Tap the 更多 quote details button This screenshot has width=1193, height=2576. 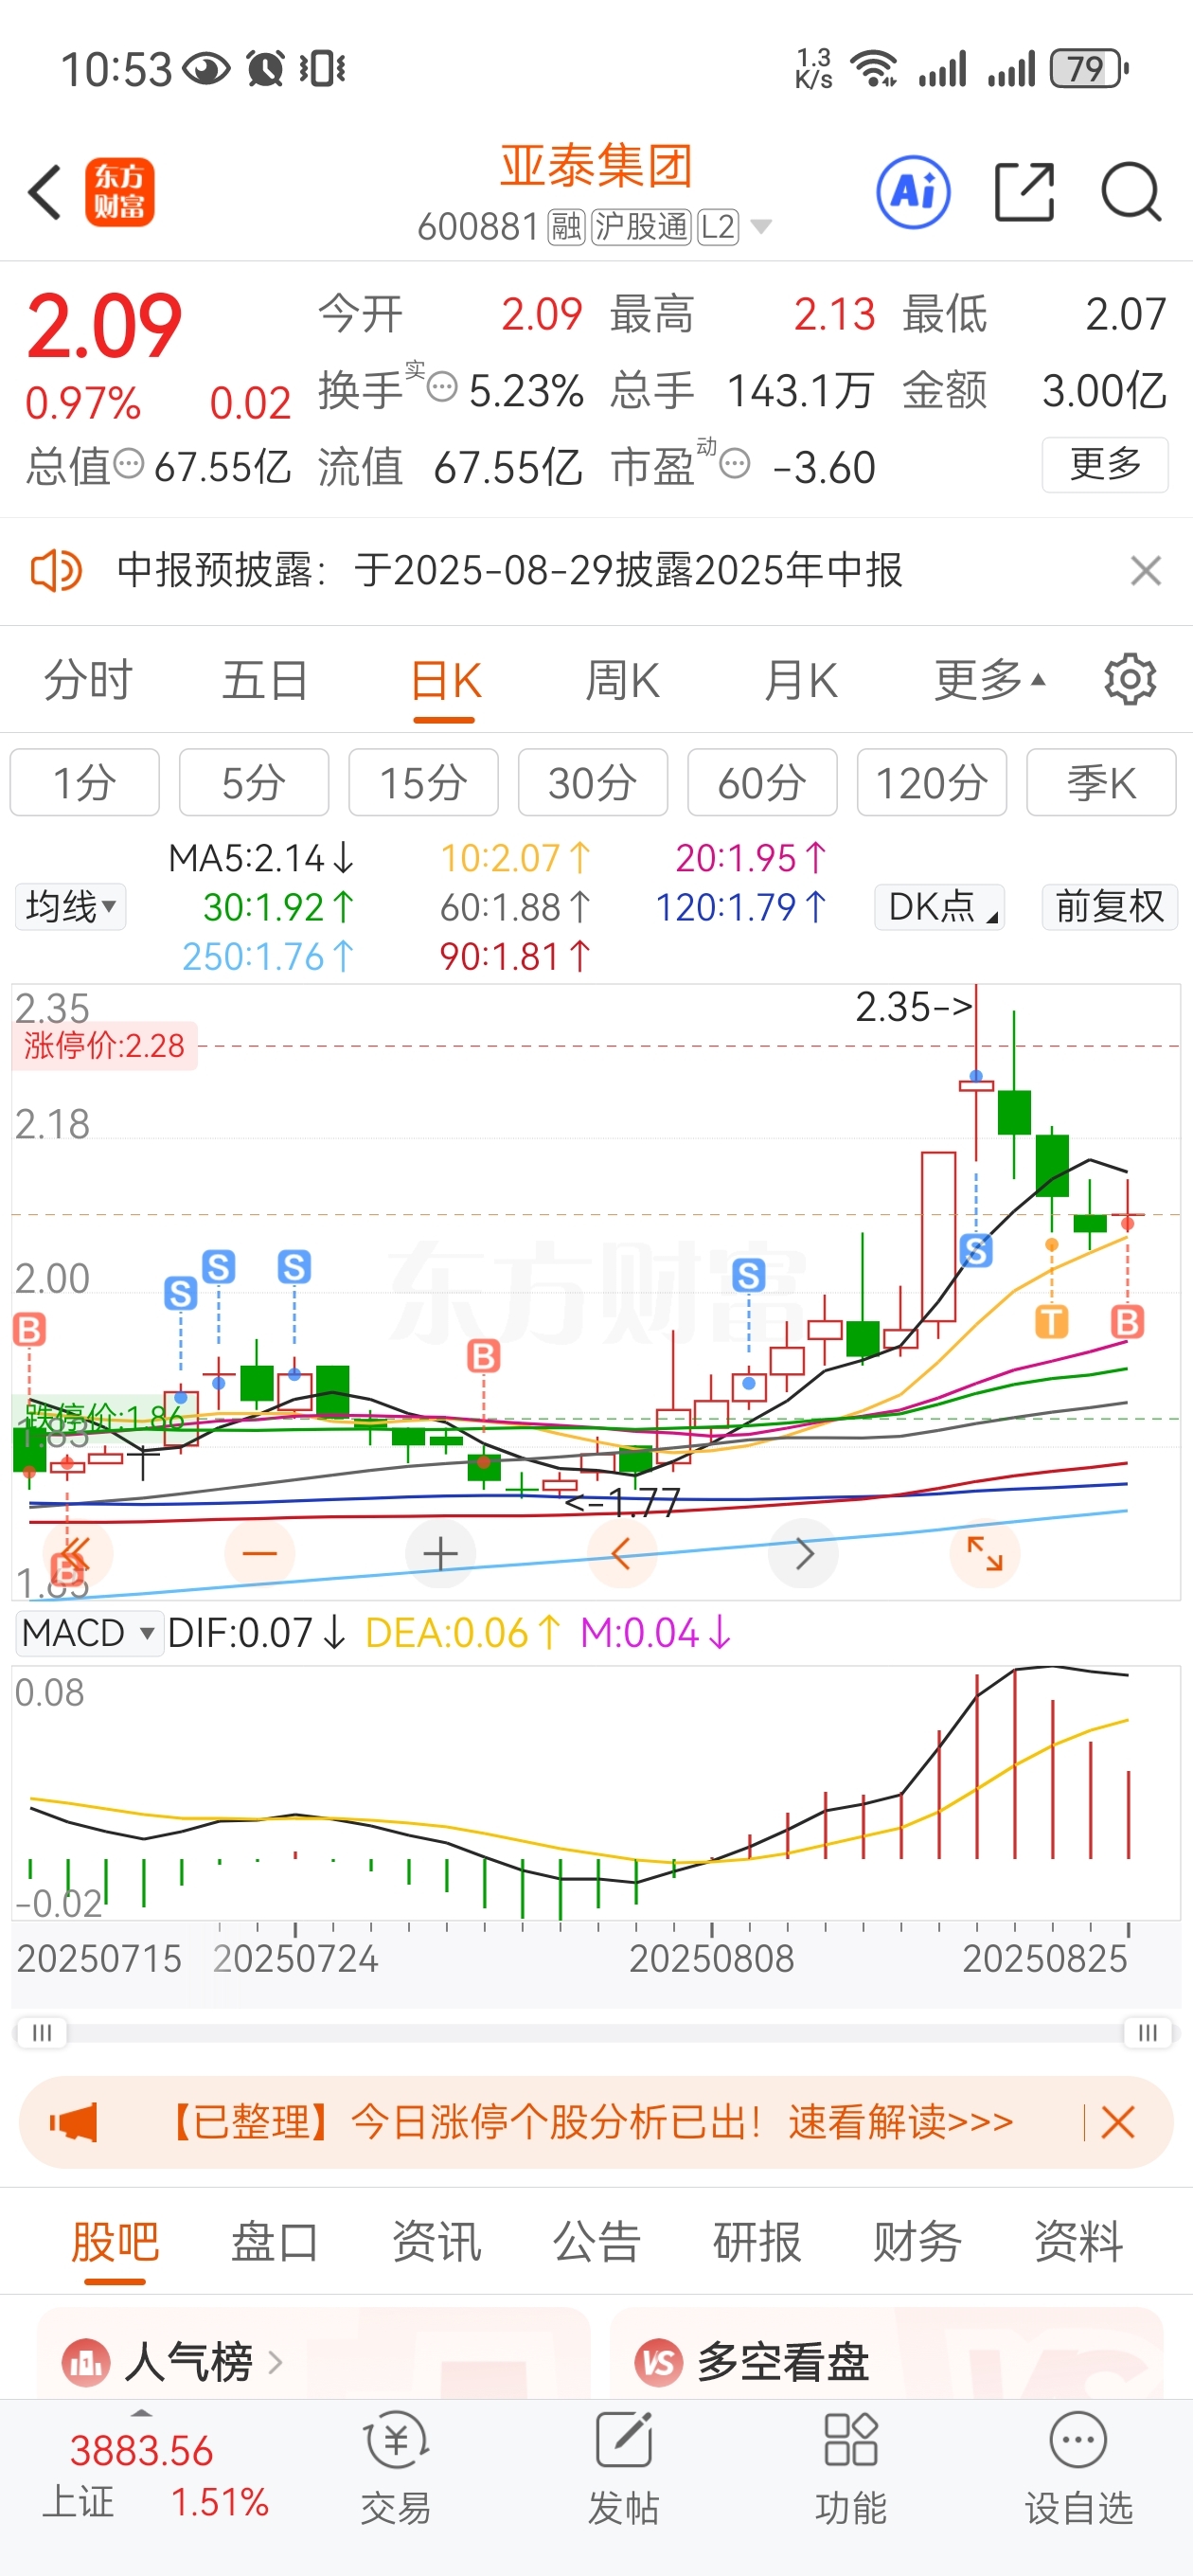click(x=1105, y=464)
